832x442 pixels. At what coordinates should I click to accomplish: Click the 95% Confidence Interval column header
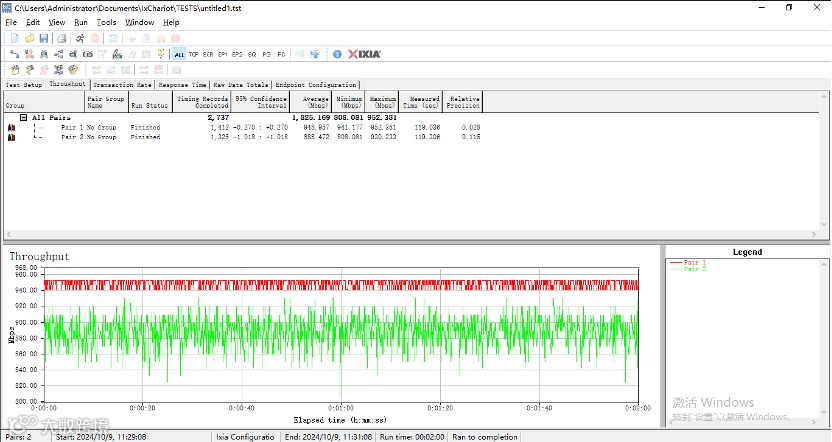(x=261, y=102)
